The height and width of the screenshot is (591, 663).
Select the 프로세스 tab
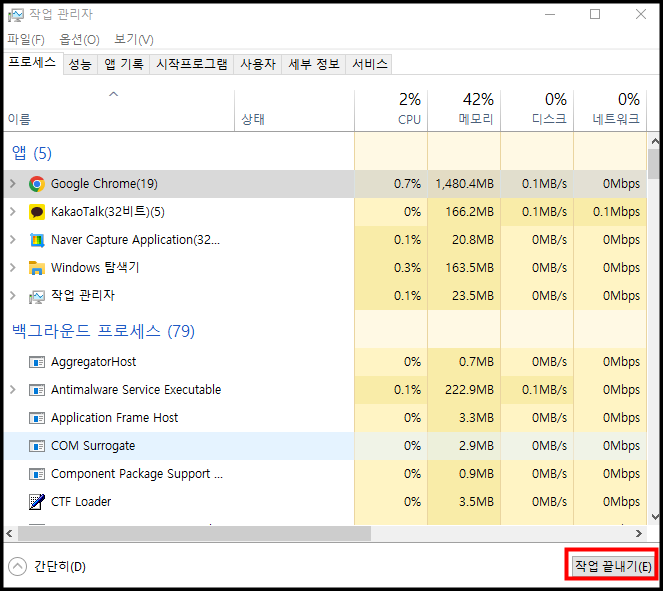point(33,63)
